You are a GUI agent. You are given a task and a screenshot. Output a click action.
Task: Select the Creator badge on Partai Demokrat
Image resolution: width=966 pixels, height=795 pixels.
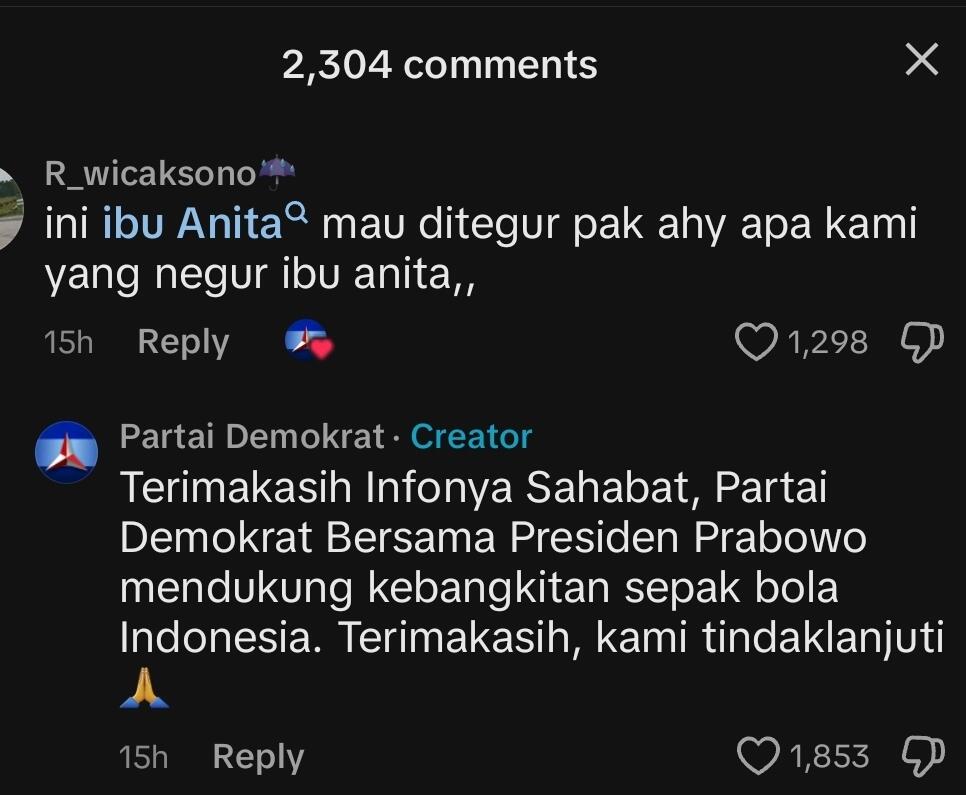[471, 436]
